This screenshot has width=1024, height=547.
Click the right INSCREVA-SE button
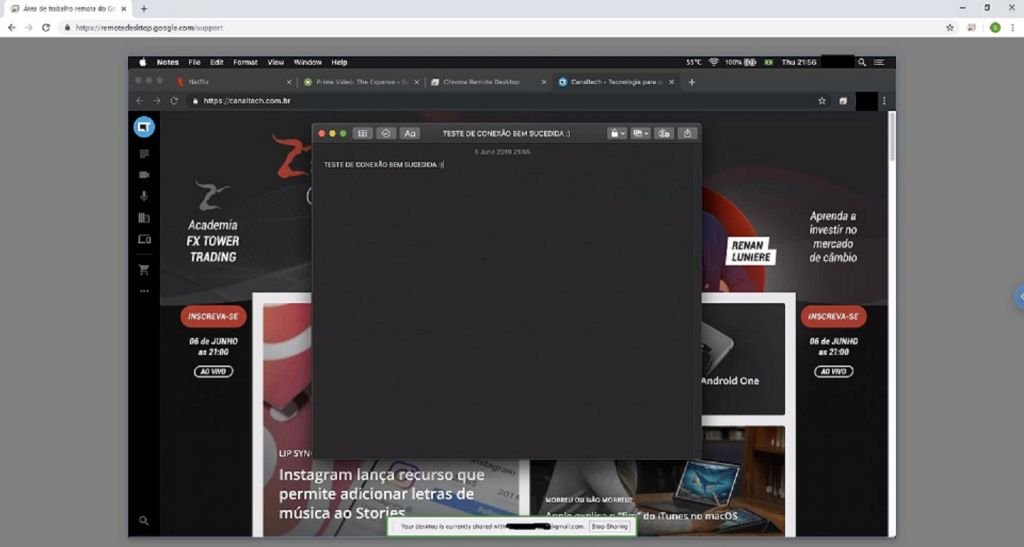pos(833,317)
